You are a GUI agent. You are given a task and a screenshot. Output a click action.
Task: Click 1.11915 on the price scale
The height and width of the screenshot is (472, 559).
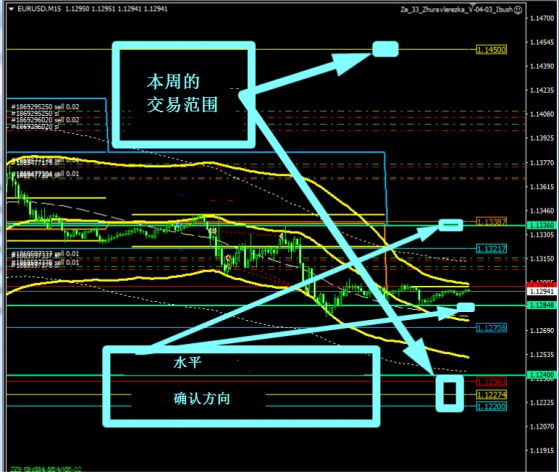542,451
